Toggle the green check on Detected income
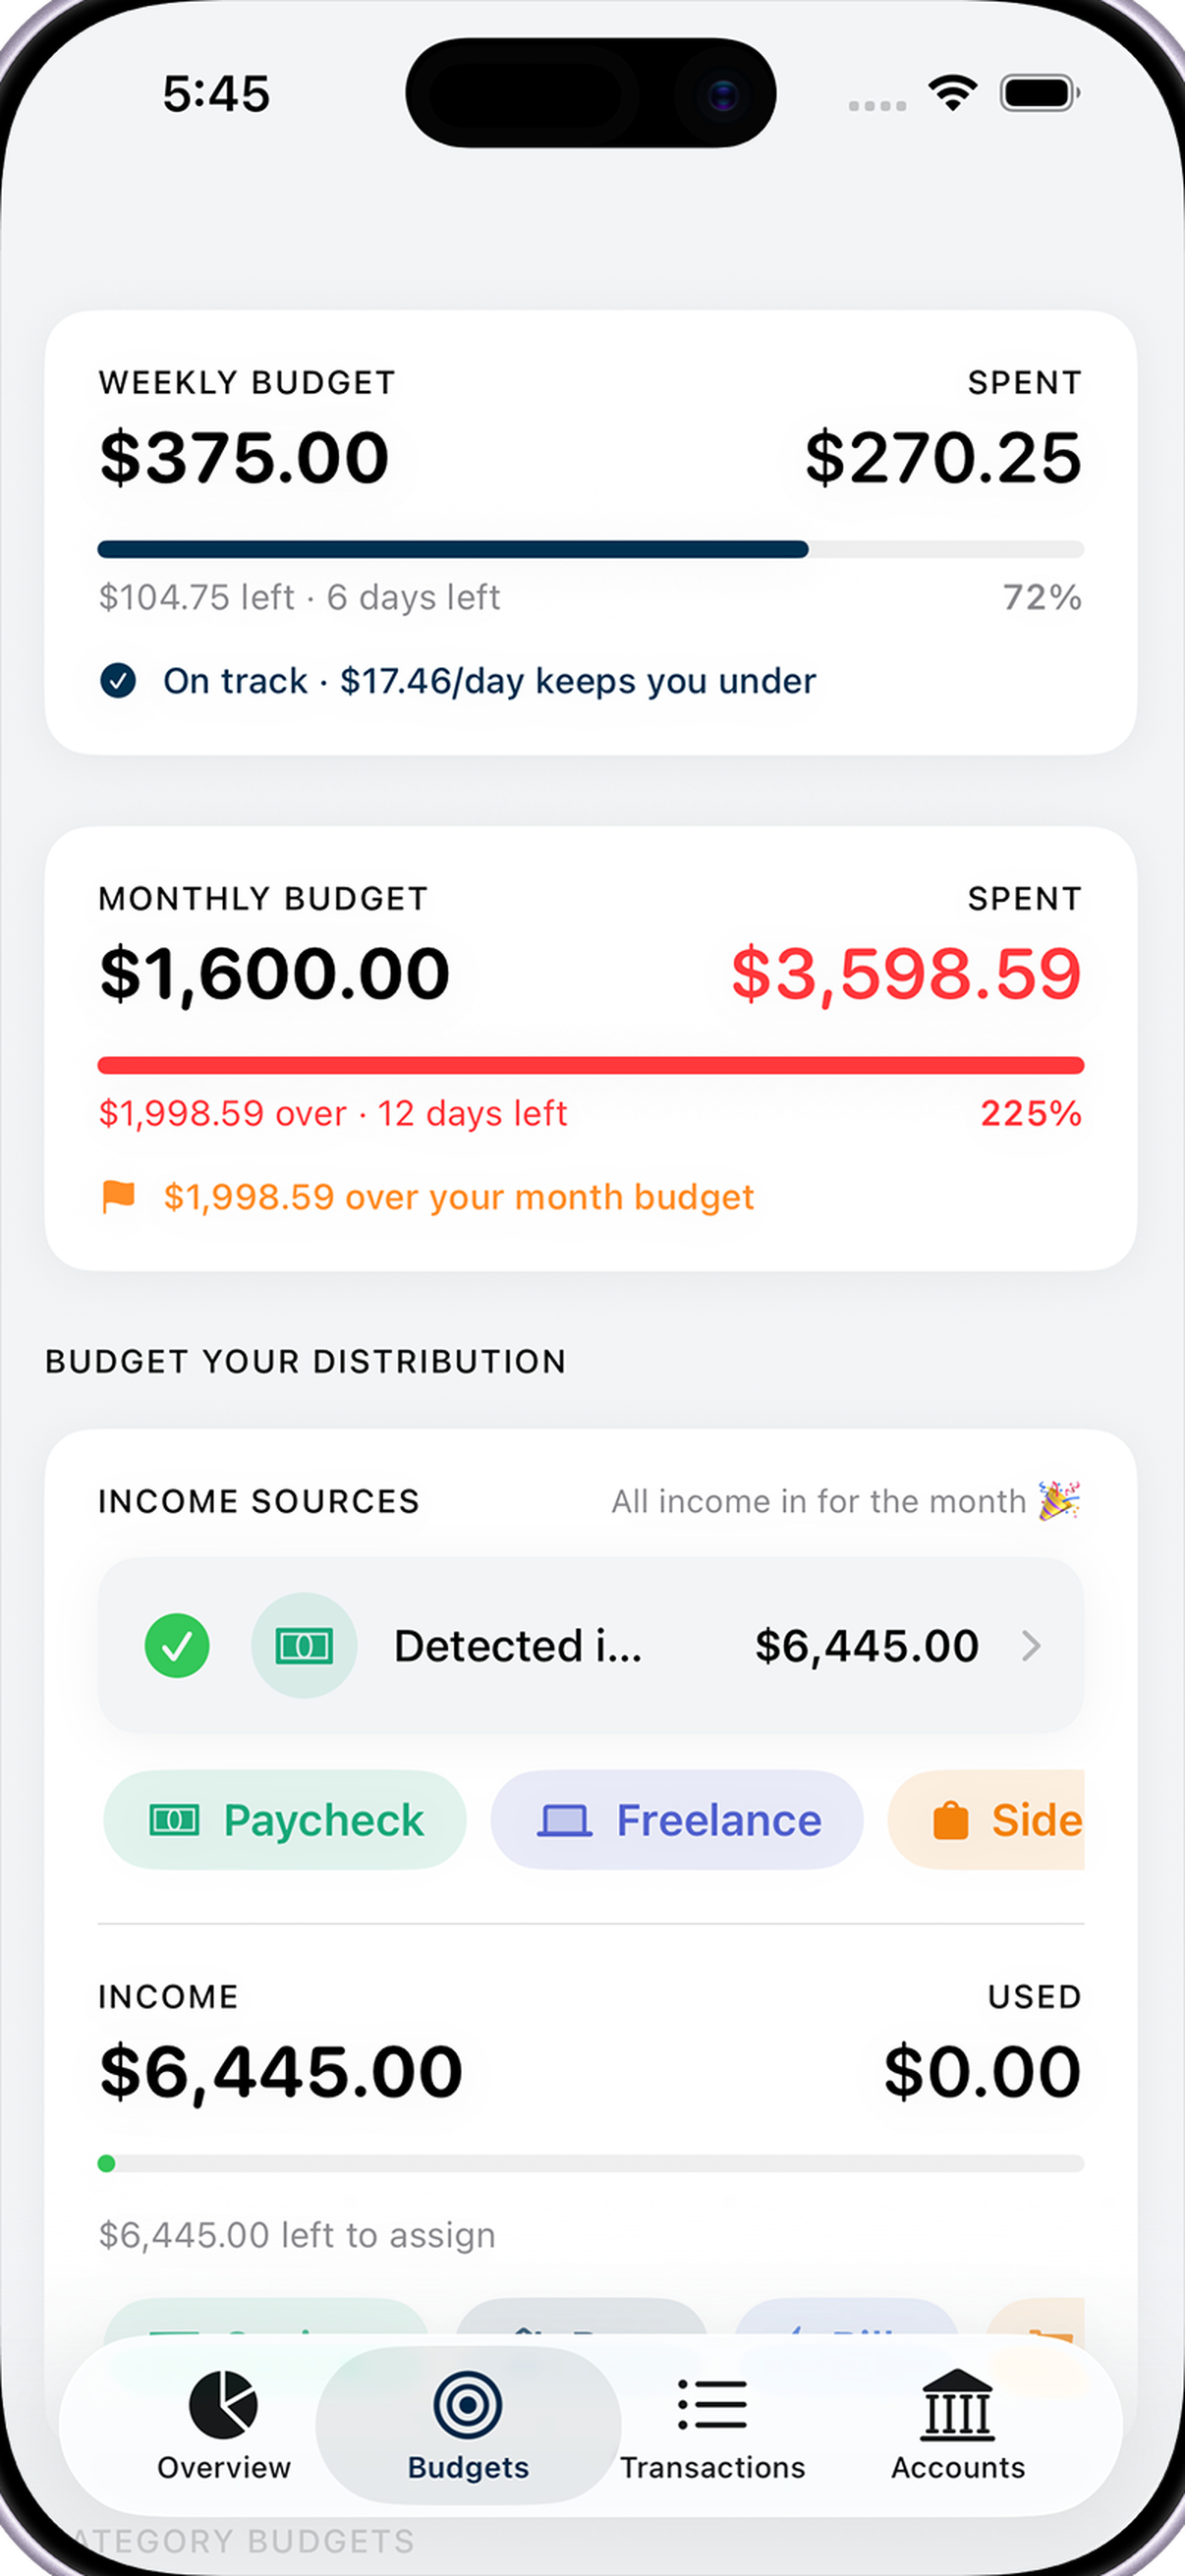 pos(177,1645)
